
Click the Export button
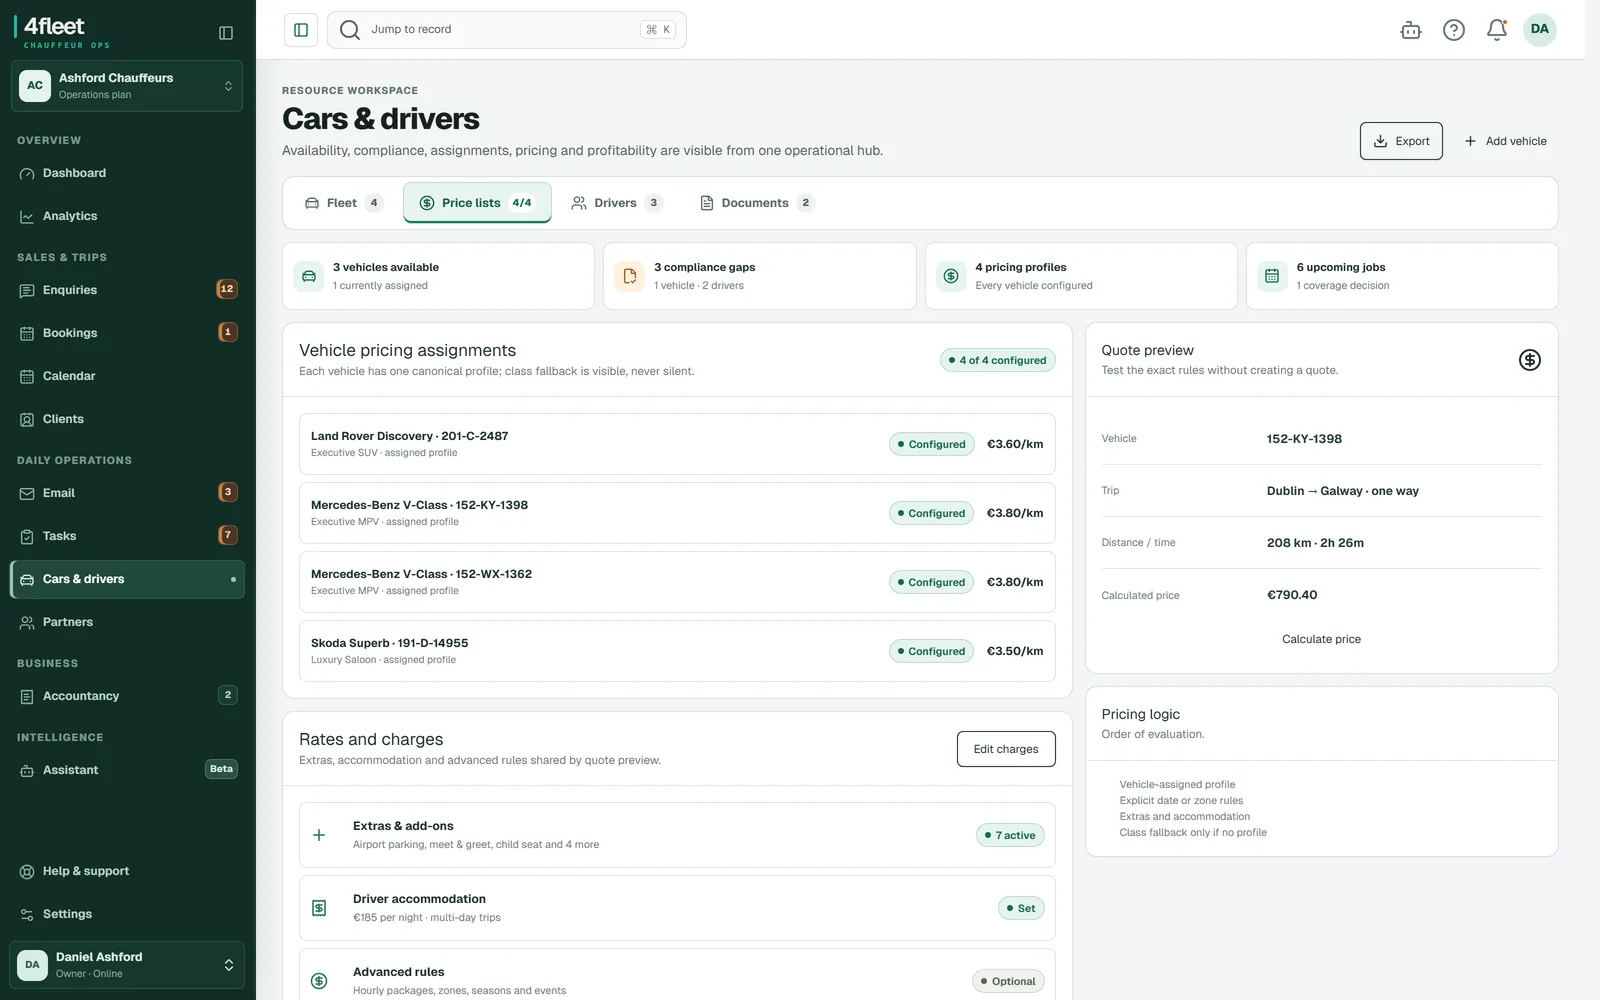[1401, 141]
